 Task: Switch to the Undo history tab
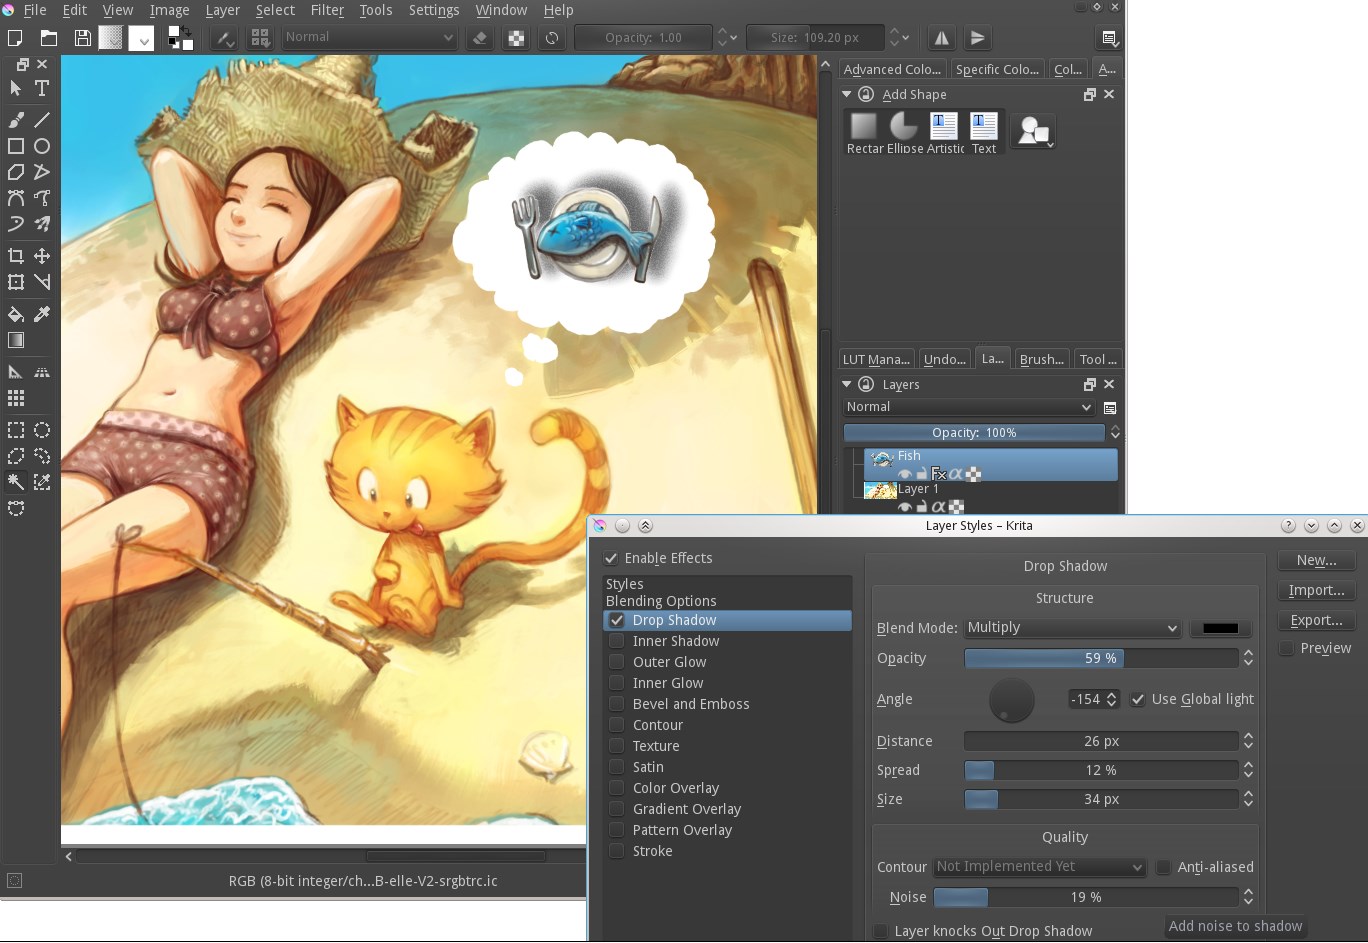click(x=944, y=359)
